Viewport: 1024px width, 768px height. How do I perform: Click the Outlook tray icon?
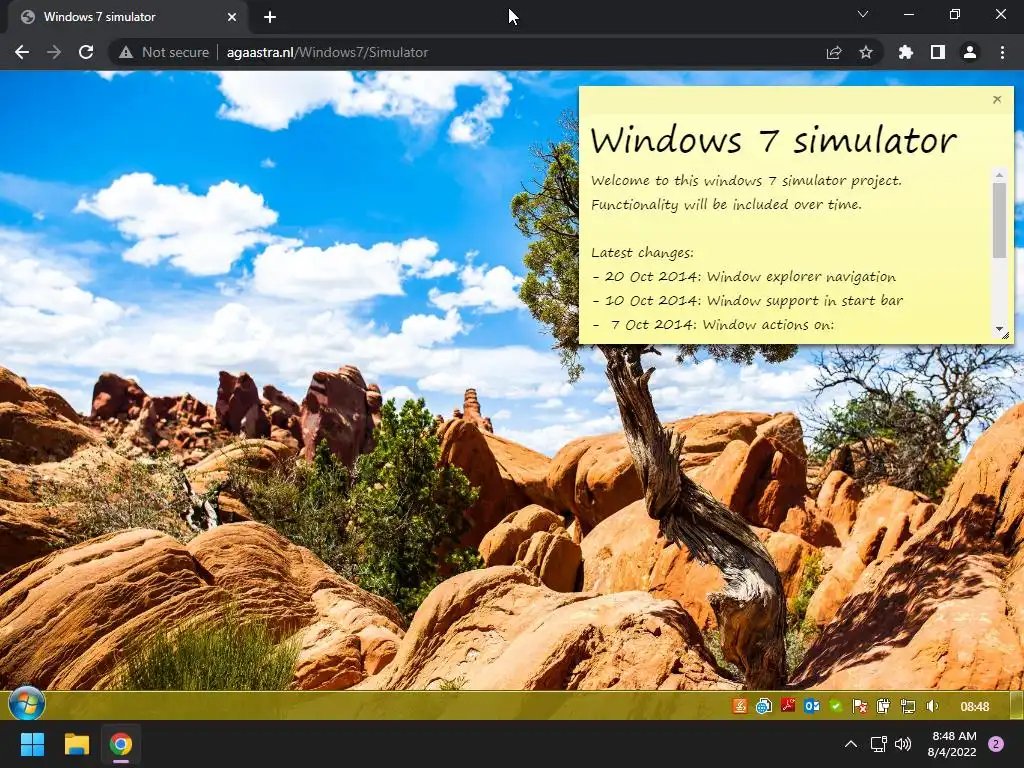point(812,706)
